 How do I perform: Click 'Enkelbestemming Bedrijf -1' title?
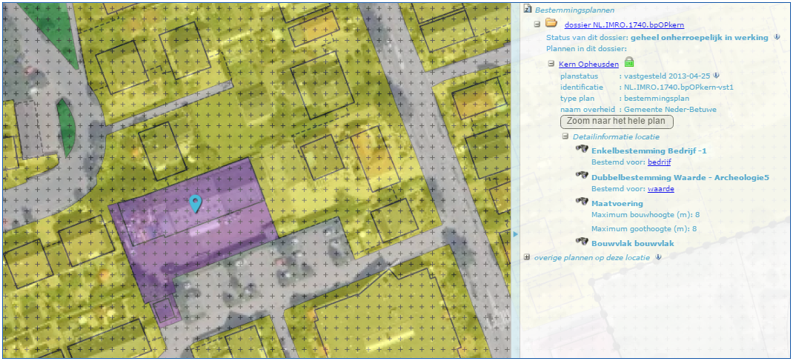pyautogui.click(x=649, y=151)
